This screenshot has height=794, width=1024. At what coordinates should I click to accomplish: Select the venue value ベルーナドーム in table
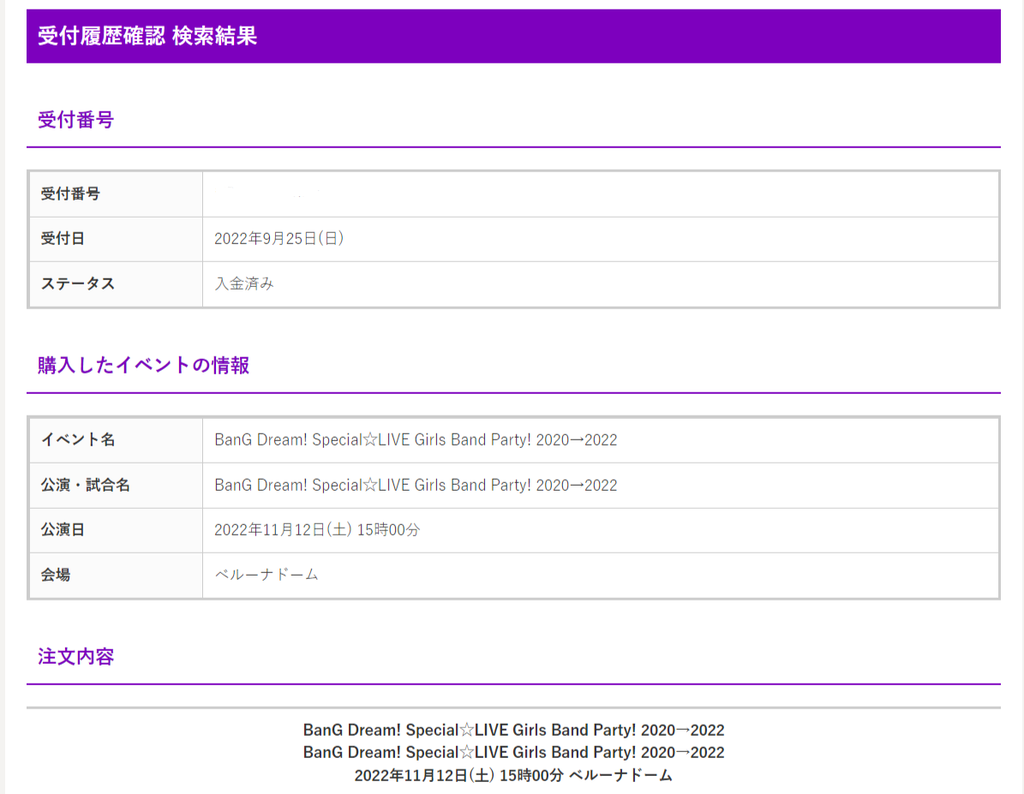[x=266, y=575]
